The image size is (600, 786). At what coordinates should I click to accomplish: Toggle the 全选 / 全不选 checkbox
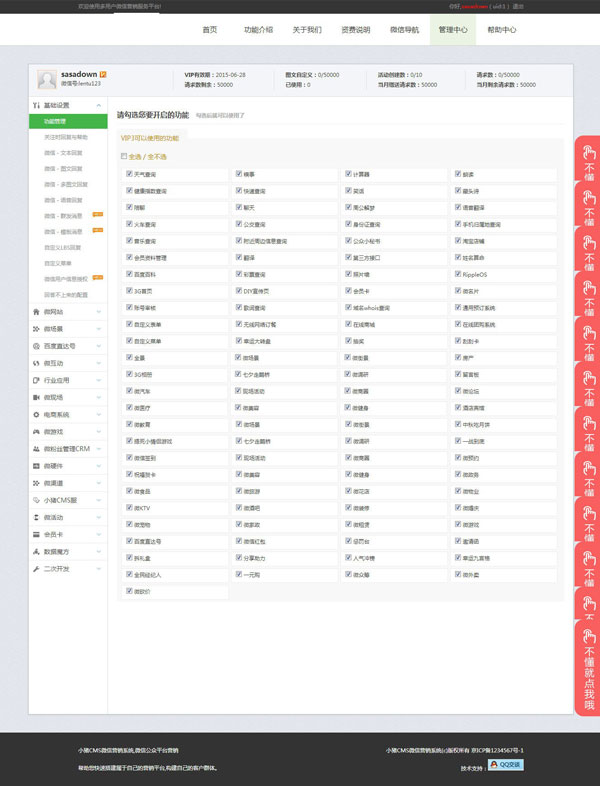pos(124,156)
